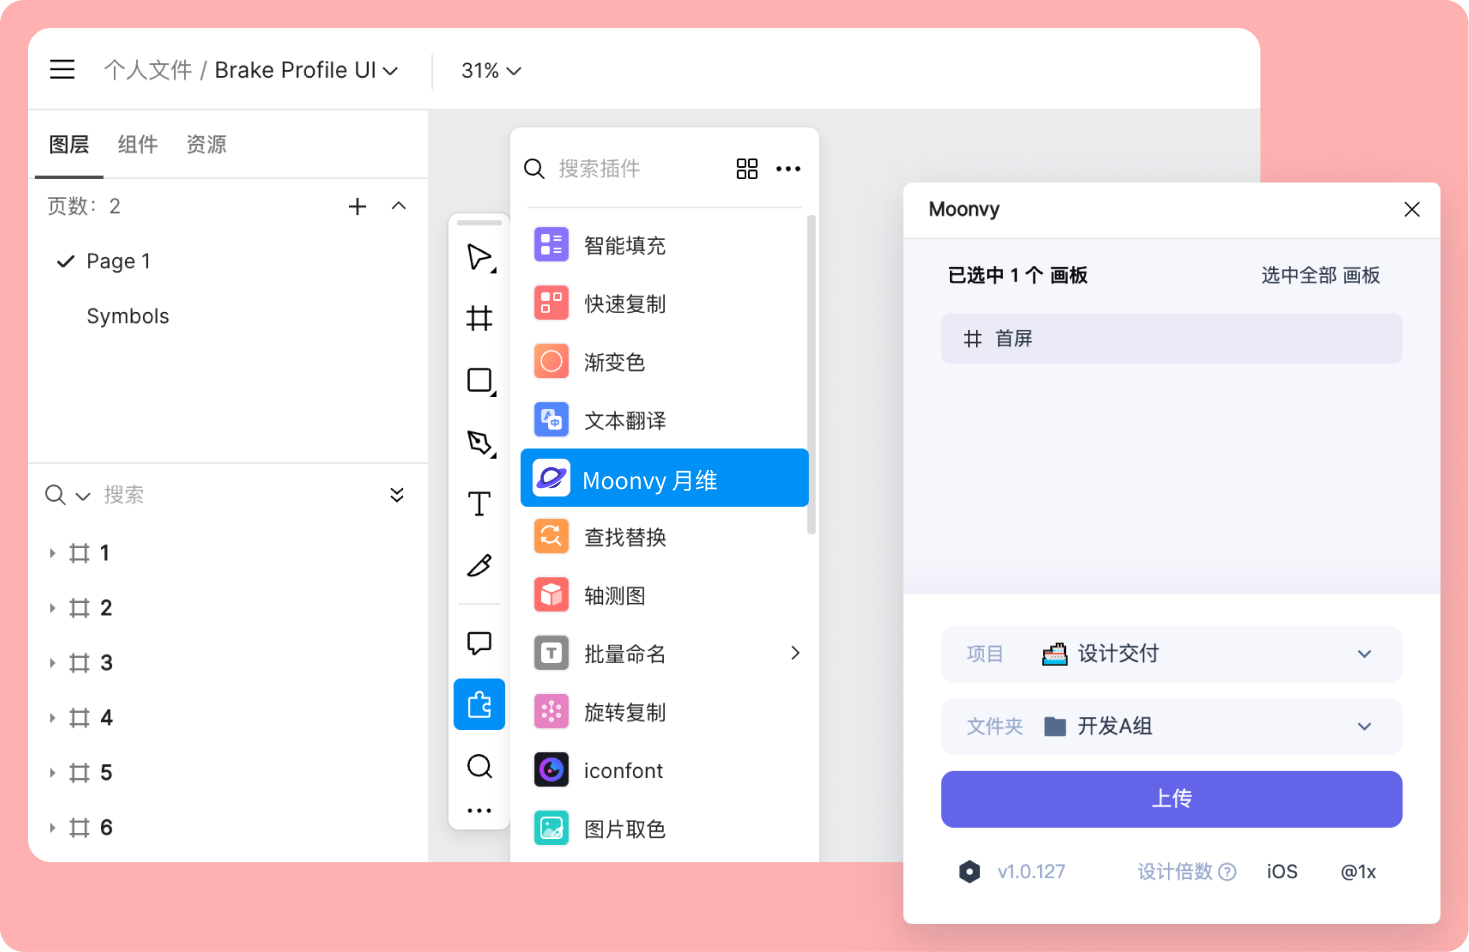Select the Comment tool

pyautogui.click(x=480, y=643)
